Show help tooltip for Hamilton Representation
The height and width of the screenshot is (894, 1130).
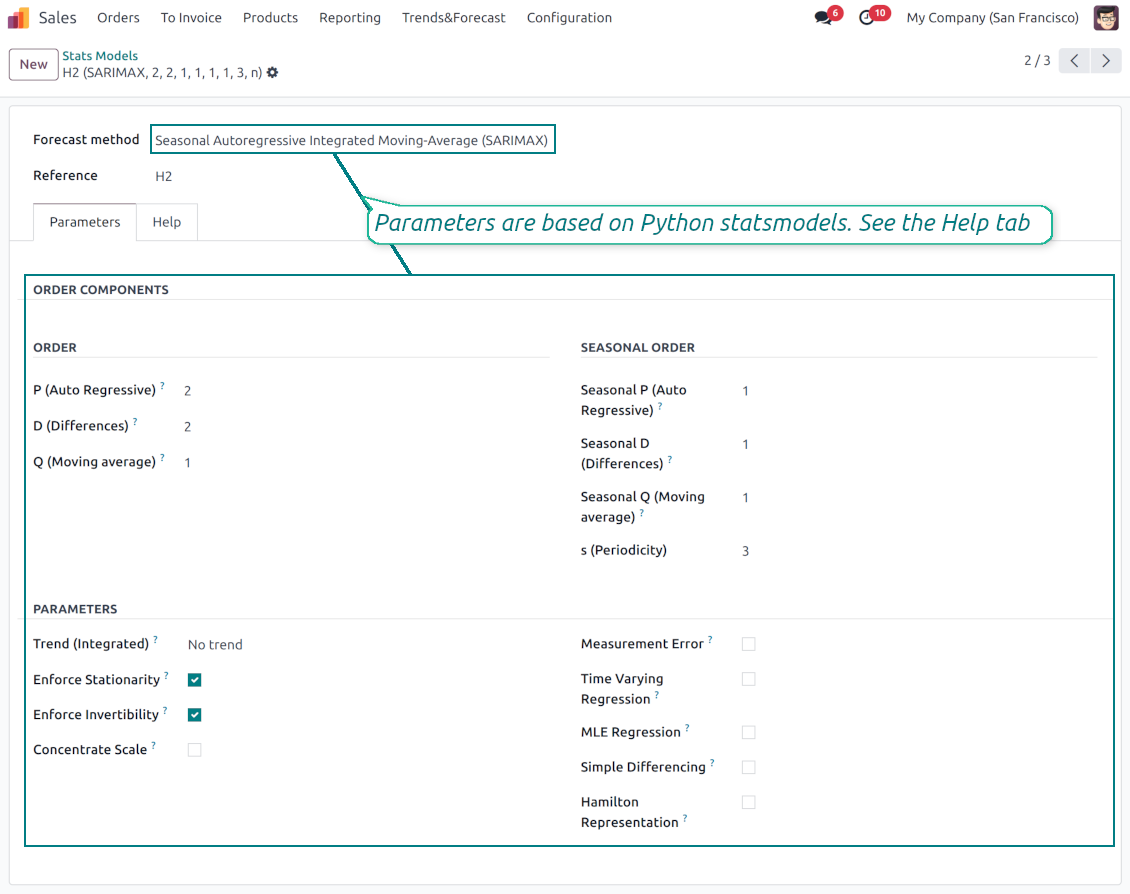point(685,818)
